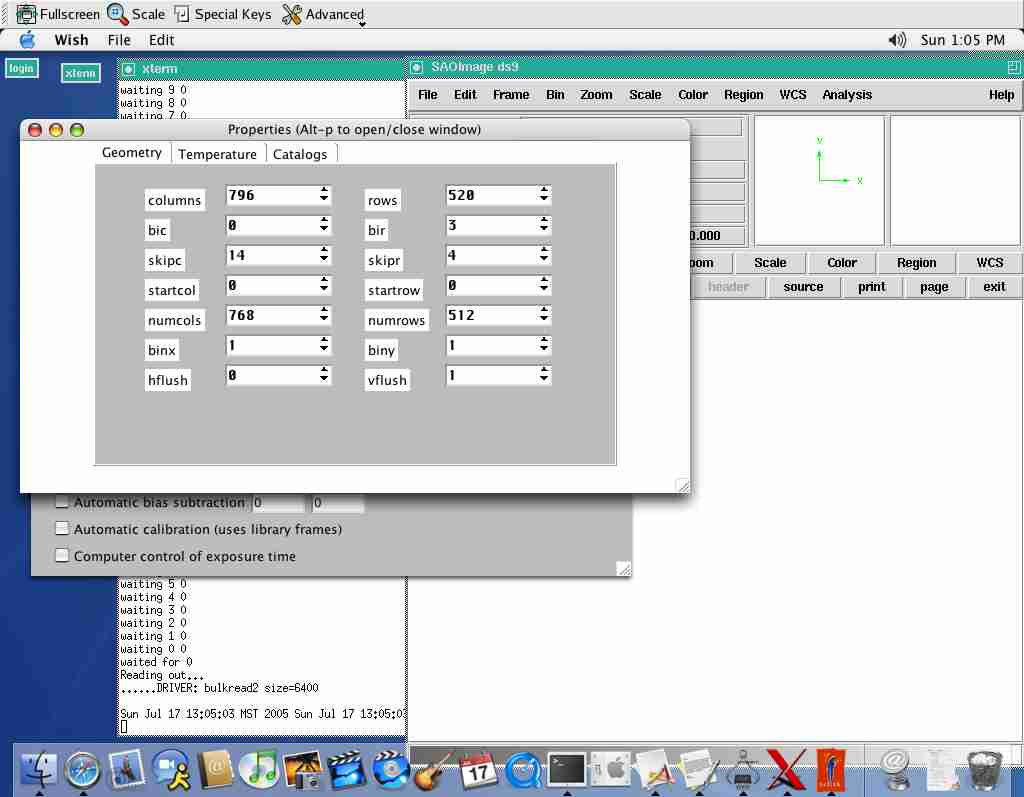The image size is (1024, 797).
Task: Enable Computer control of exposure time
Action: point(62,555)
